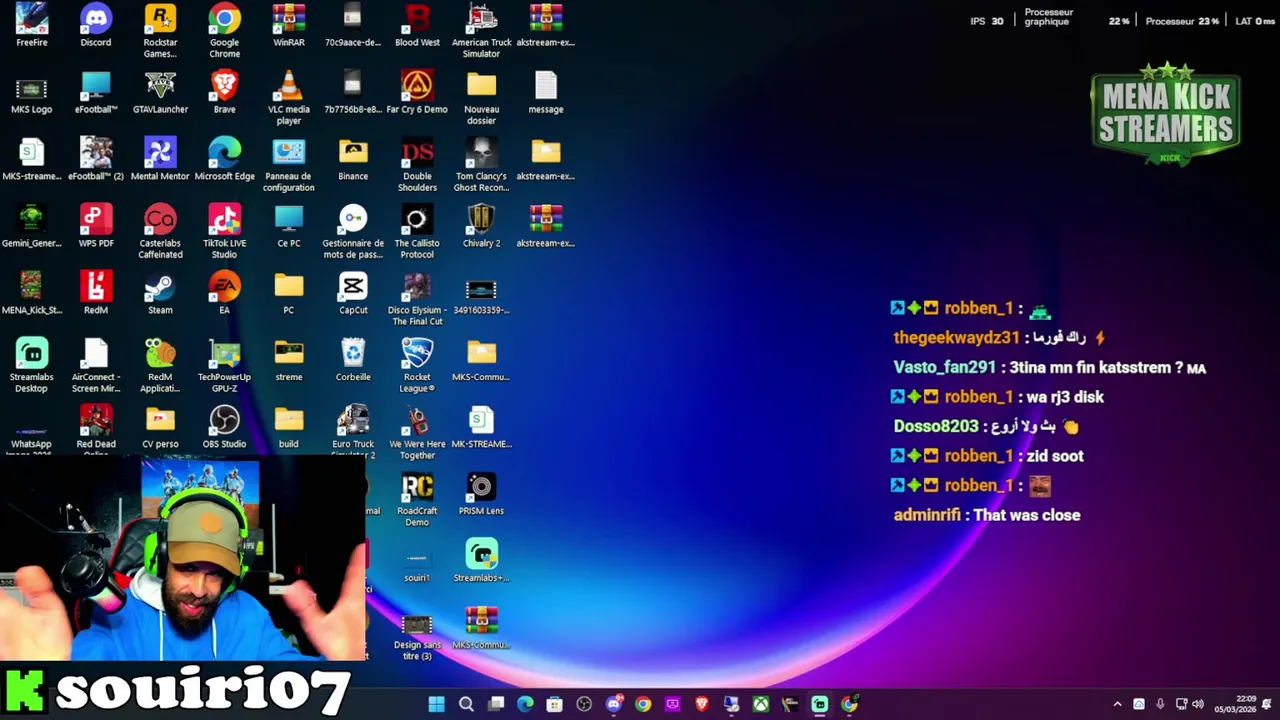
Task: Launch PRISM Lens from the desktop
Action: (x=481, y=494)
